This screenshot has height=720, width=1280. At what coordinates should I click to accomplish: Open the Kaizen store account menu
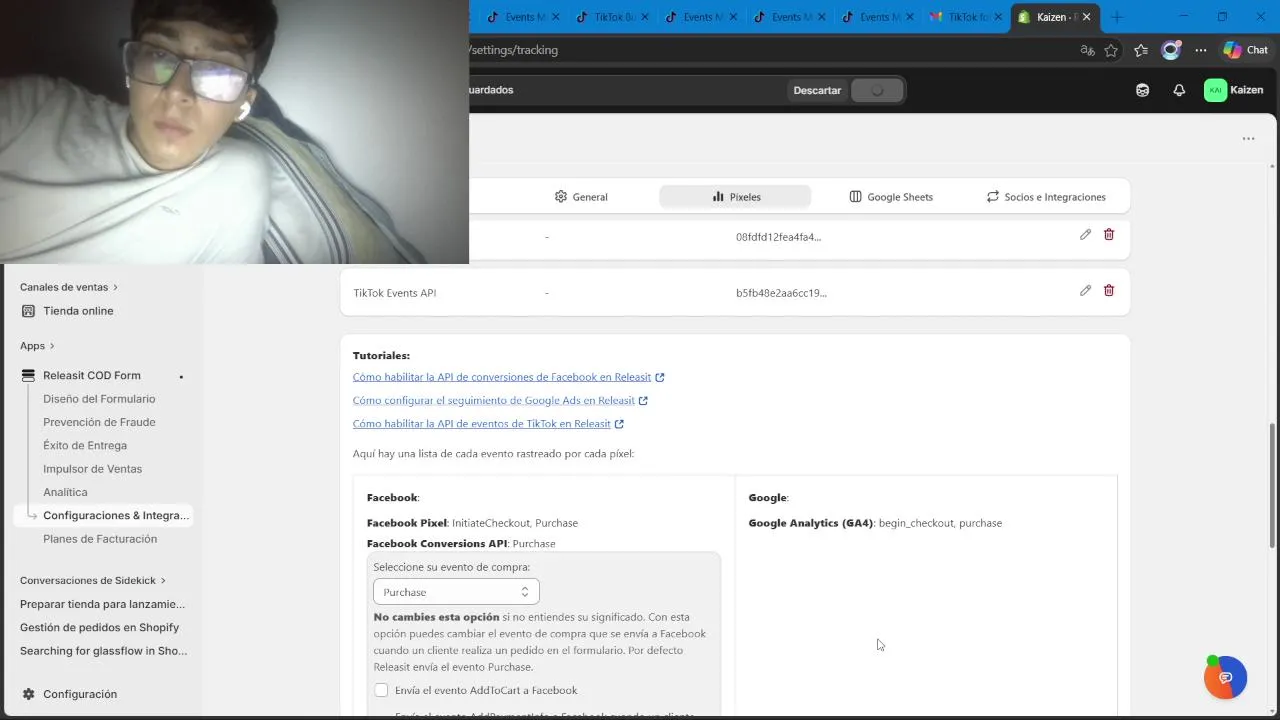tap(1234, 90)
